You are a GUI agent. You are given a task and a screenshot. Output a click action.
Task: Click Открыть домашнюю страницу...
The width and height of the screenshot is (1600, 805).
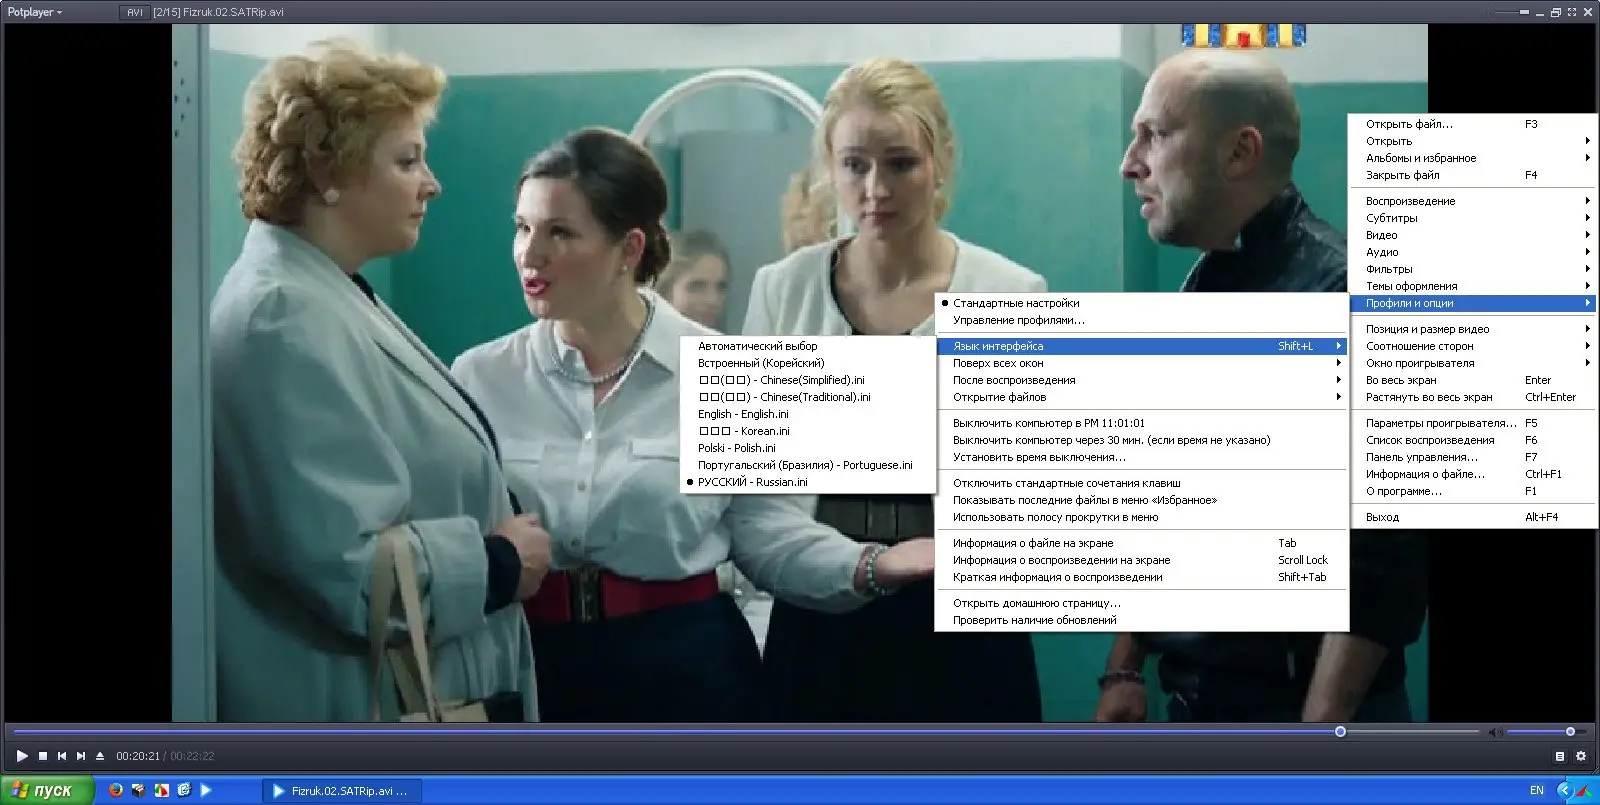click(1141, 603)
